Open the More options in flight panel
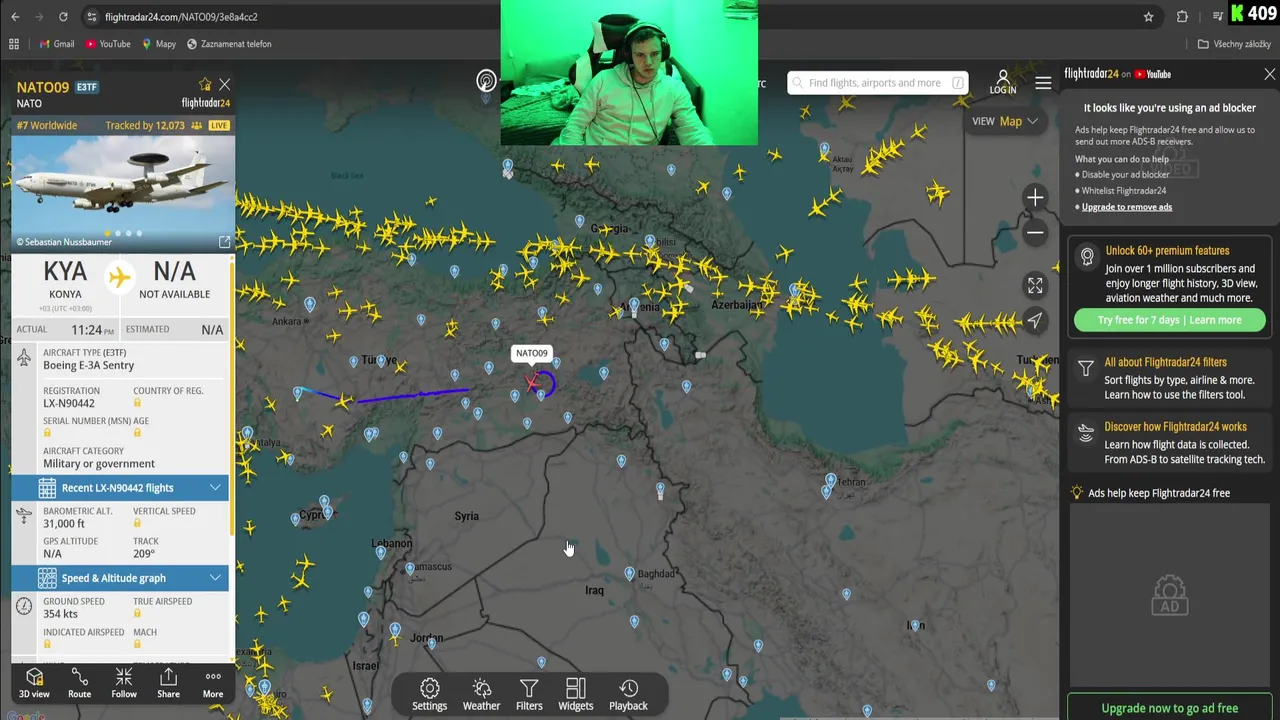 pyautogui.click(x=213, y=683)
